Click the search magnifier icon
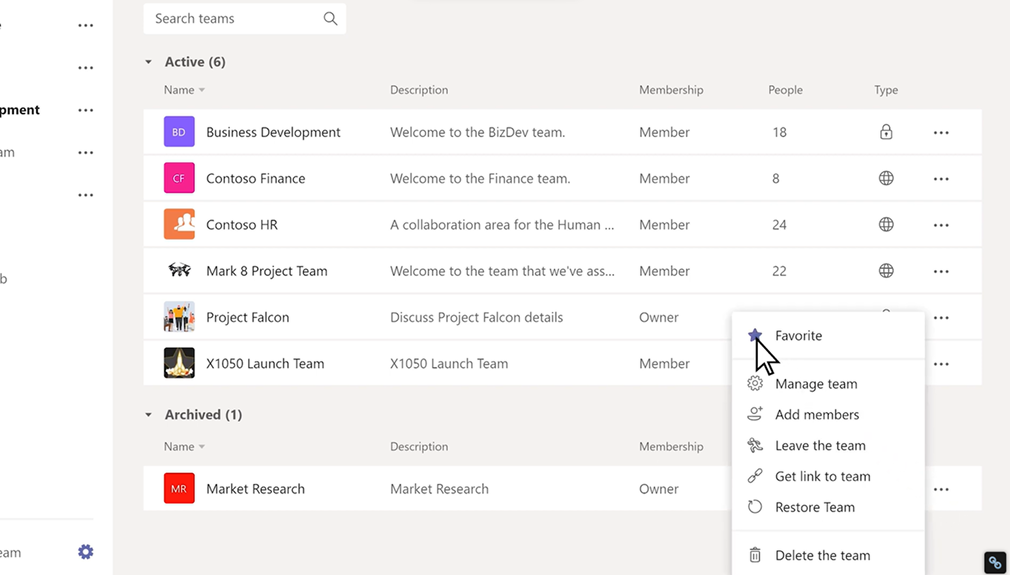Viewport: 1010px width, 575px height. (x=330, y=19)
